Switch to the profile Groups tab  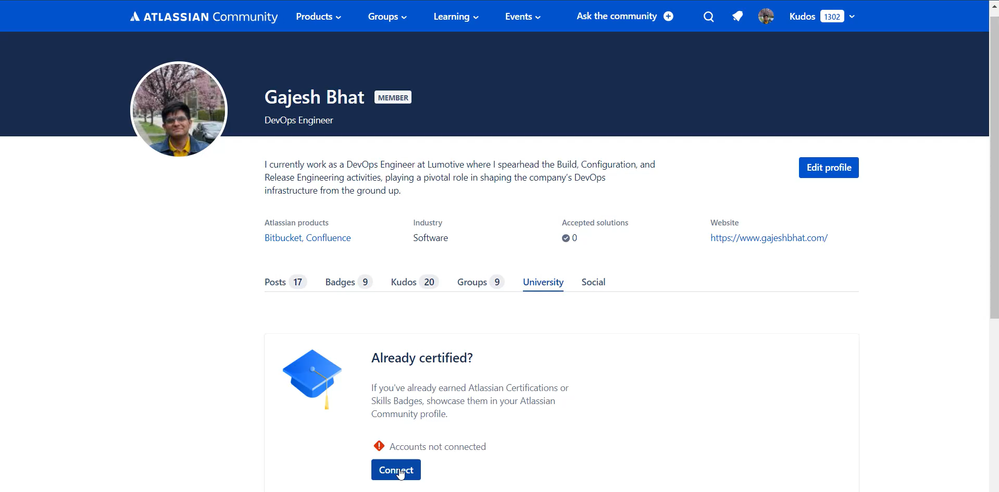pyautogui.click(x=480, y=282)
